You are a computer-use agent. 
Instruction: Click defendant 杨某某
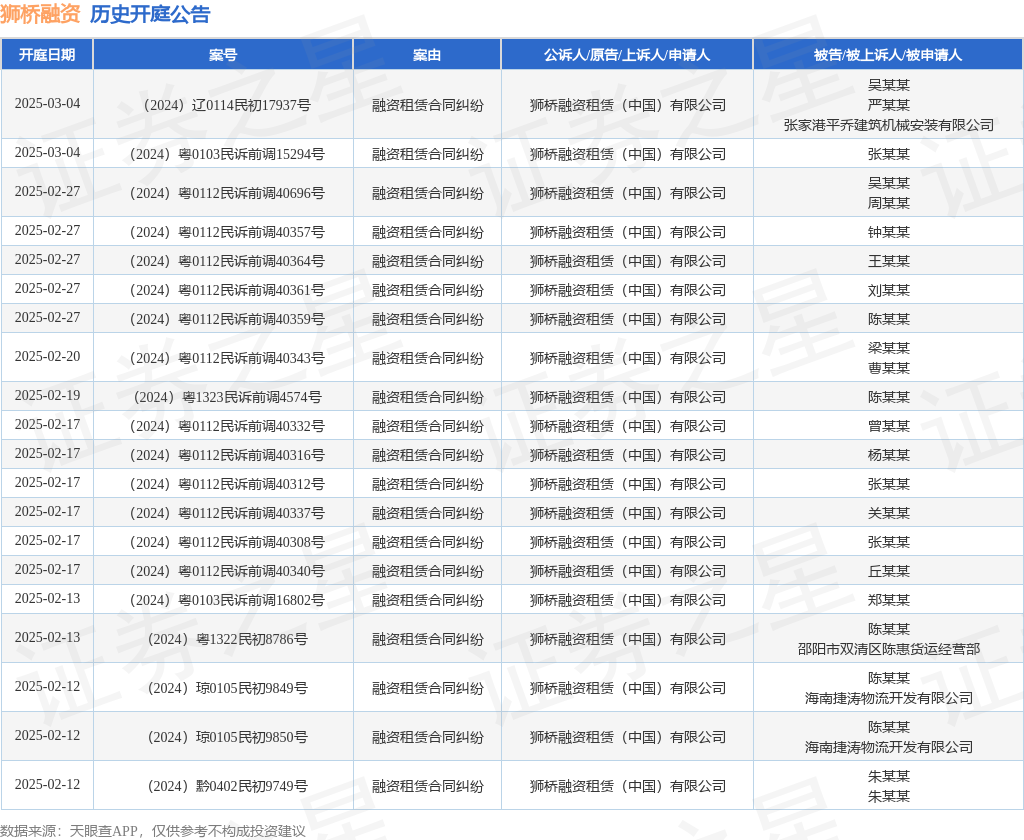888,455
